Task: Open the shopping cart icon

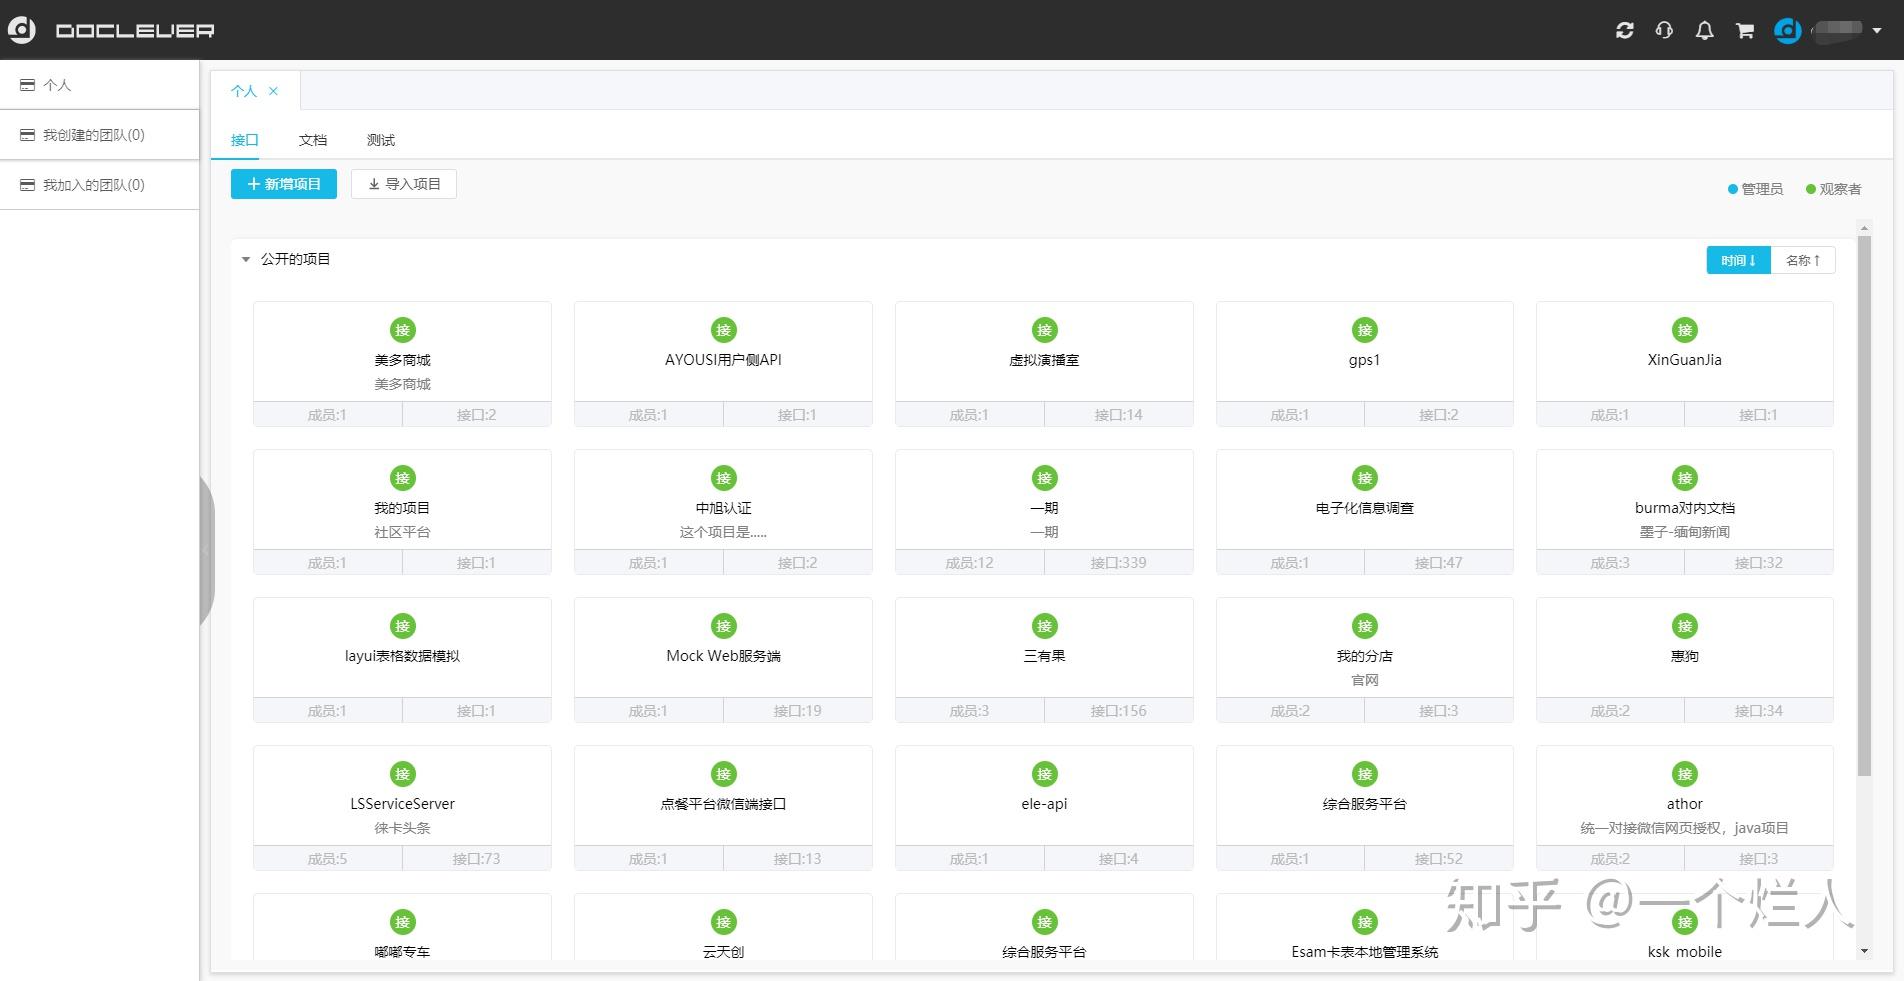Action: click(1745, 31)
